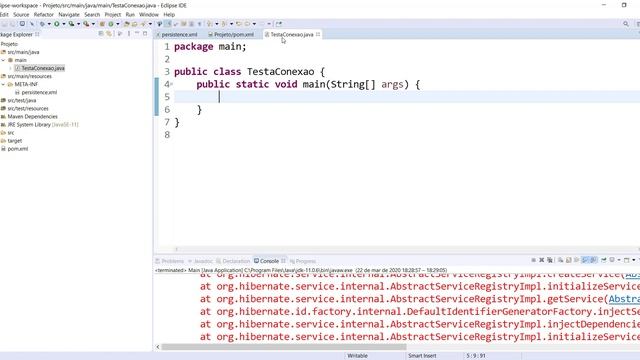The image size is (640, 360).
Task: Close the Console view tab
Action: tap(283, 261)
